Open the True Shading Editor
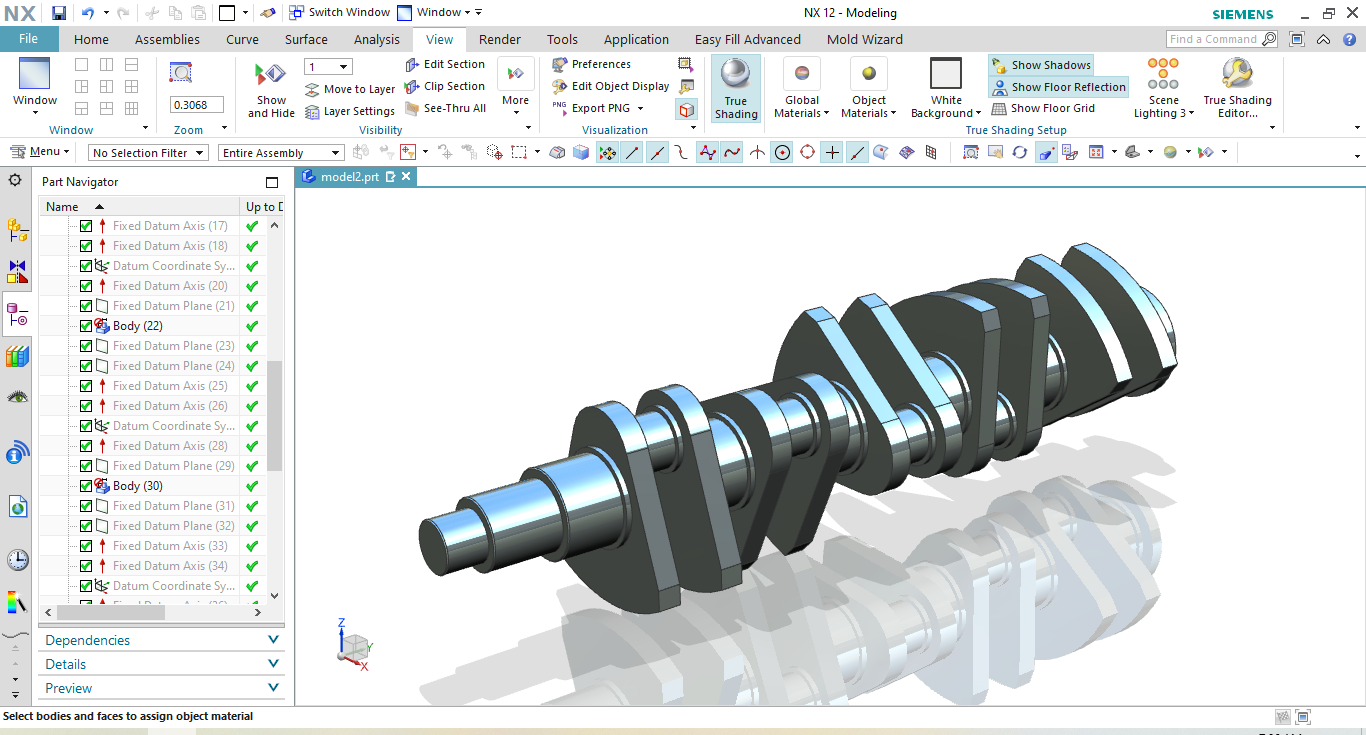 [x=1237, y=89]
